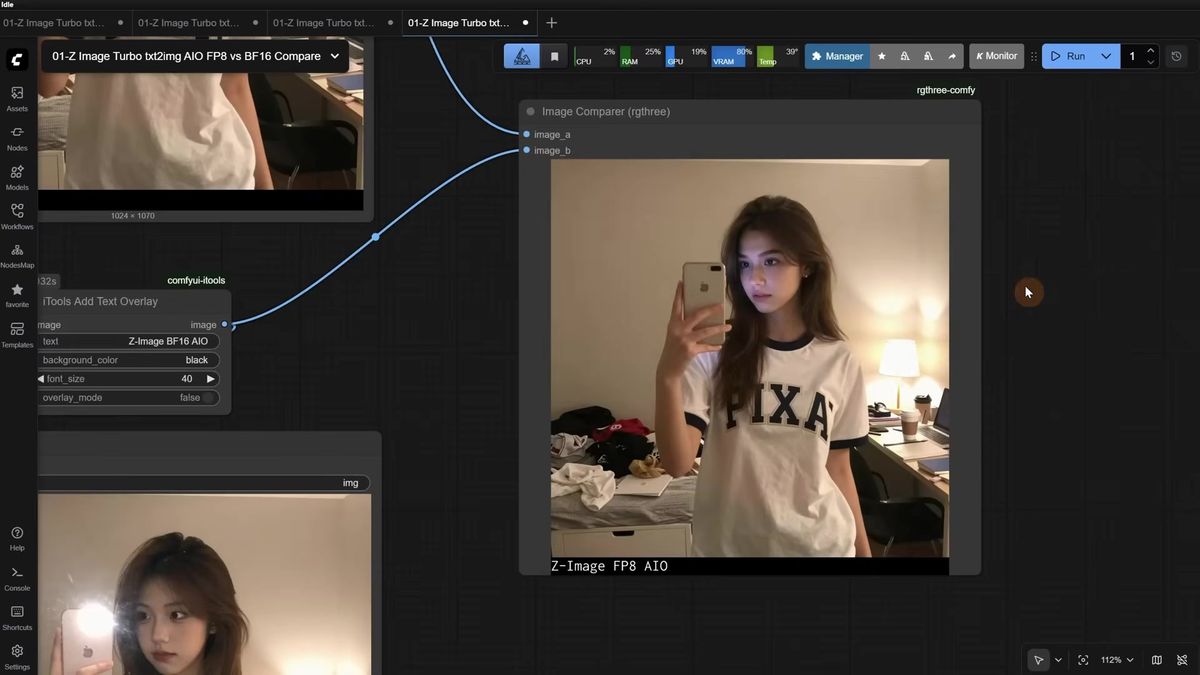Toggle overlay_mode switch on Add Text Overlay
The width and height of the screenshot is (1200, 675).
pyautogui.click(x=208, y=397)
